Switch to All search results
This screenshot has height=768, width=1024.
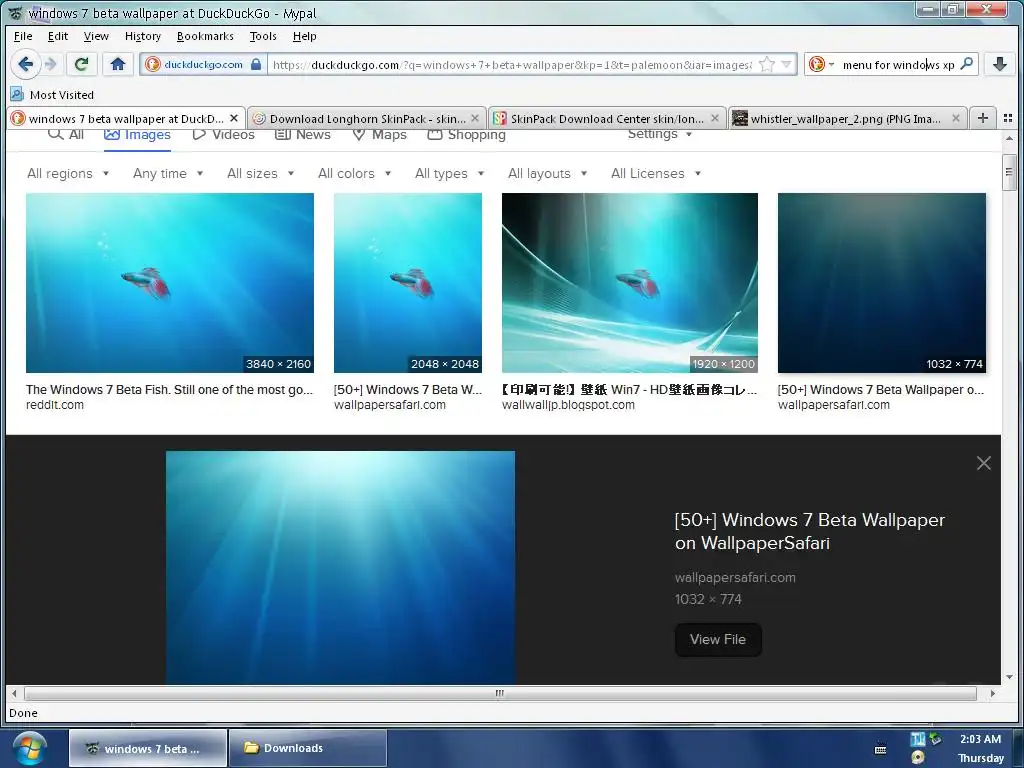tap(66, 134)
